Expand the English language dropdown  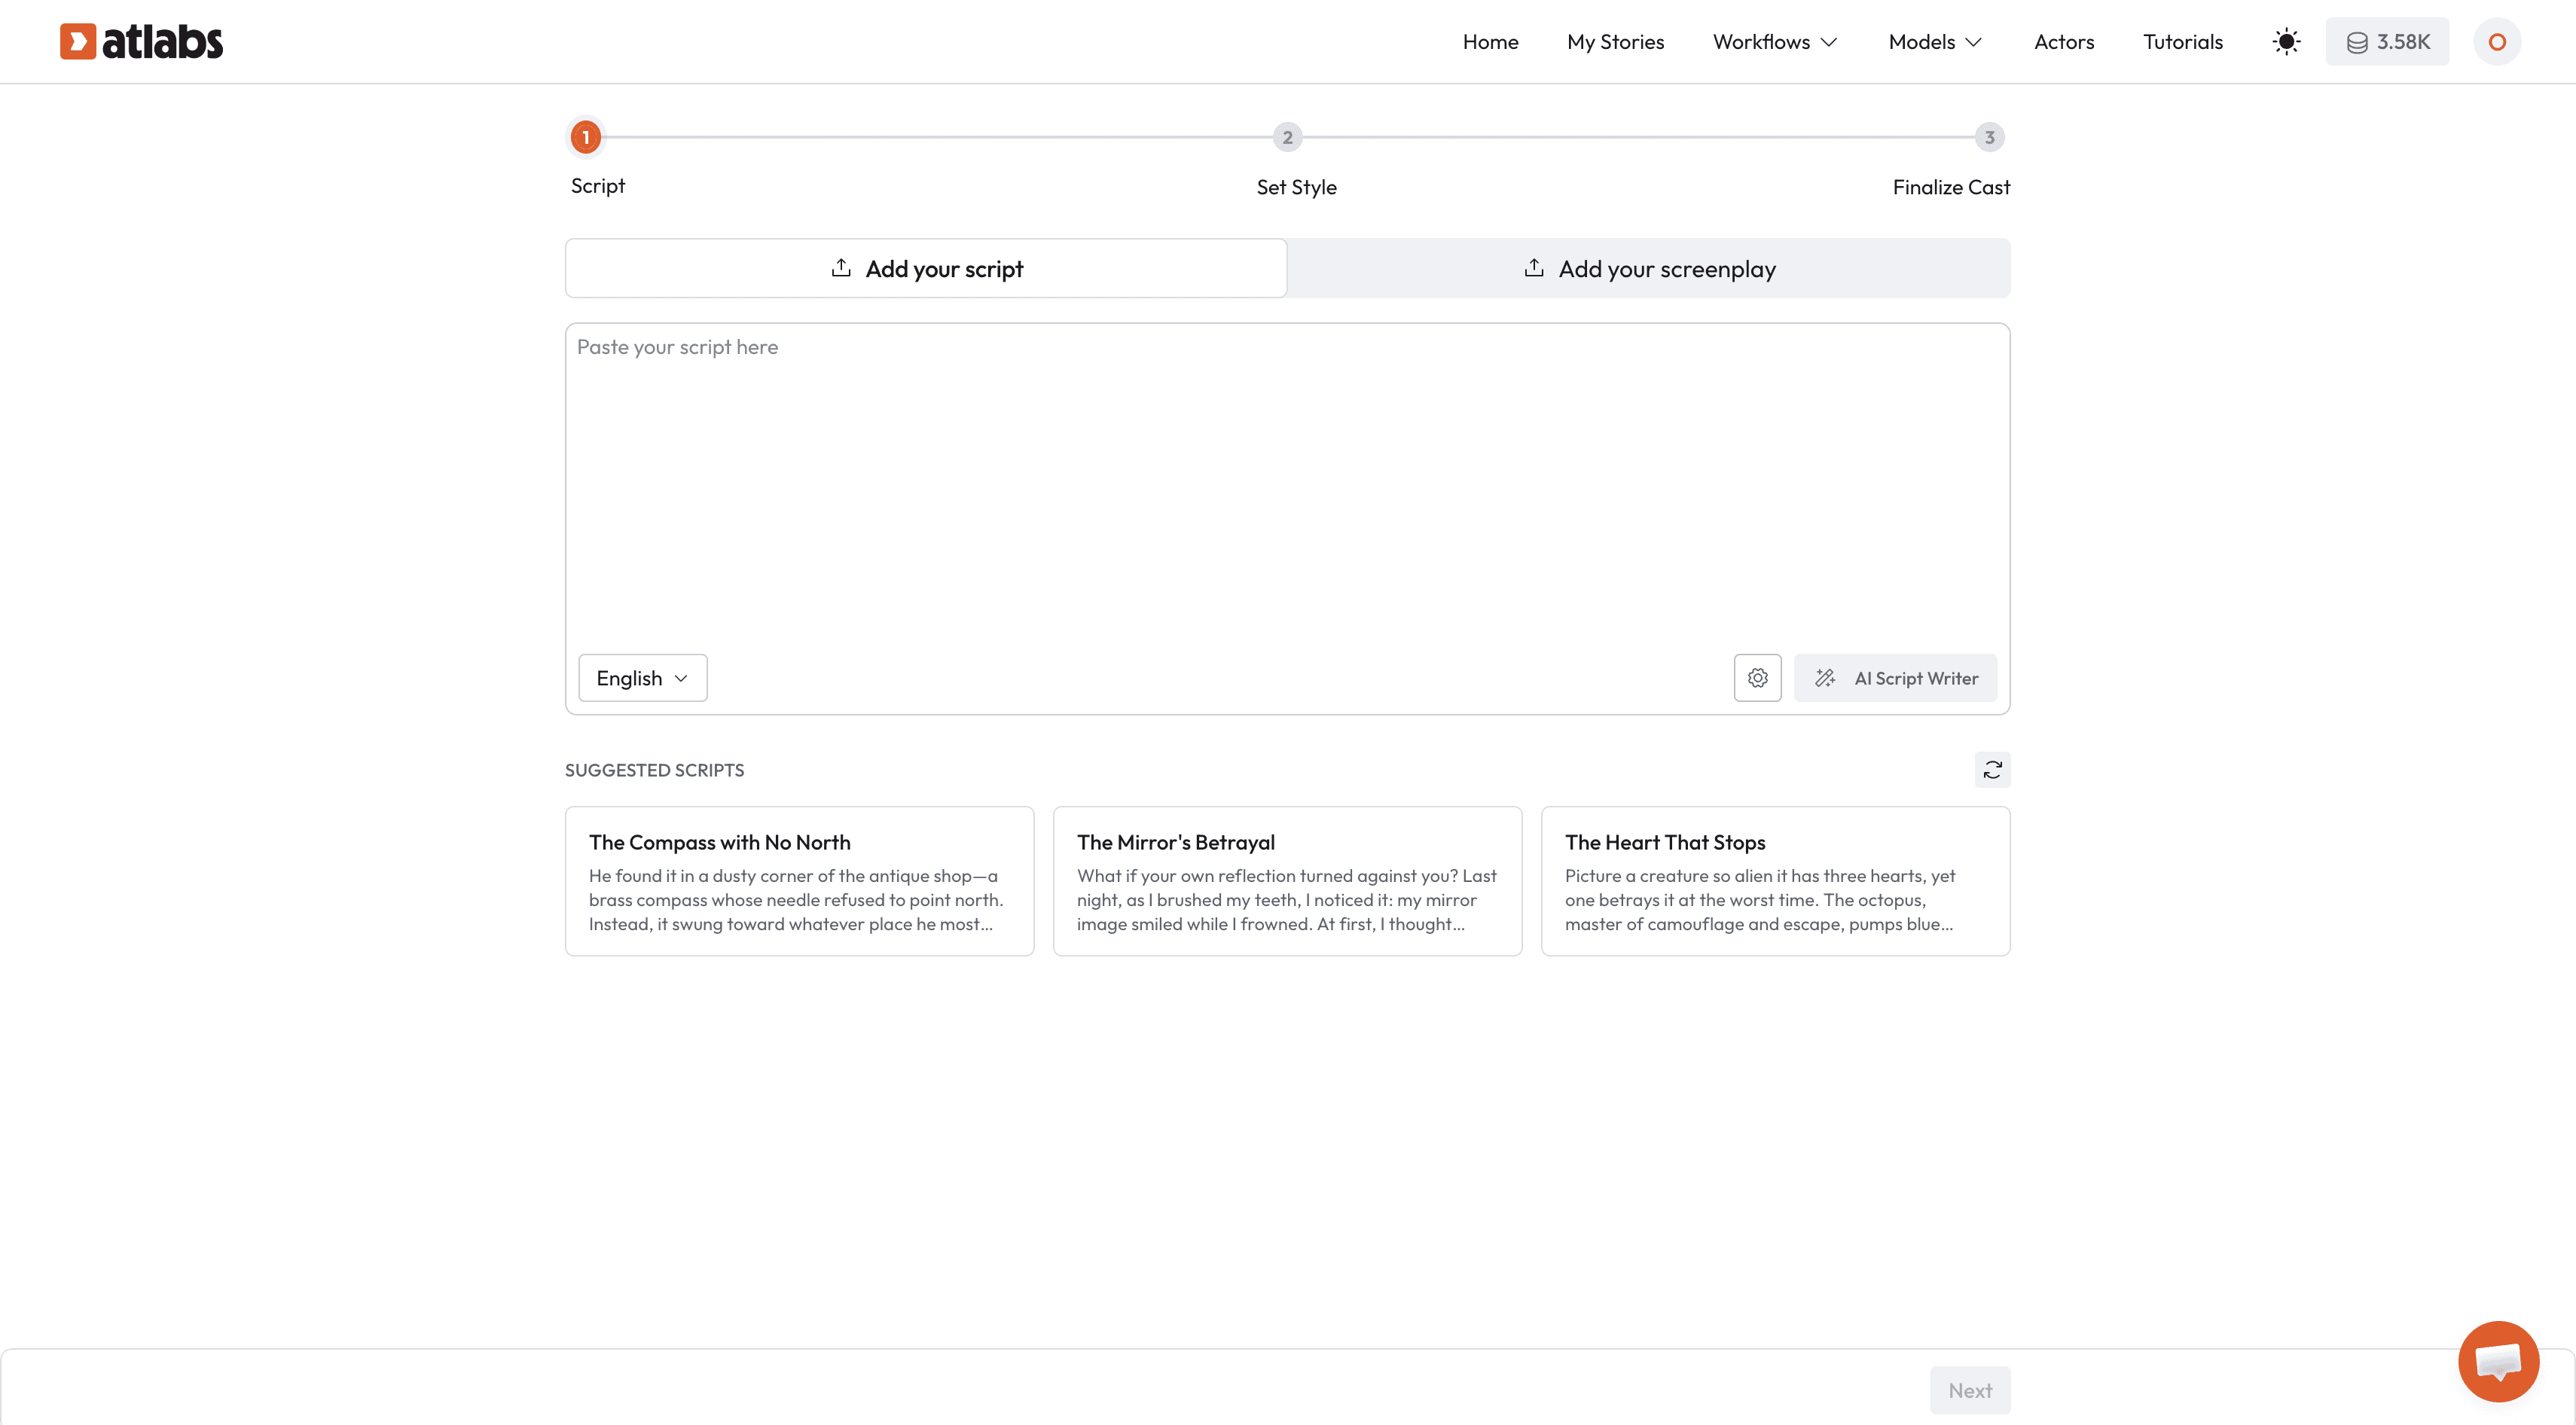pyautogui.click(x=642, y=678)
